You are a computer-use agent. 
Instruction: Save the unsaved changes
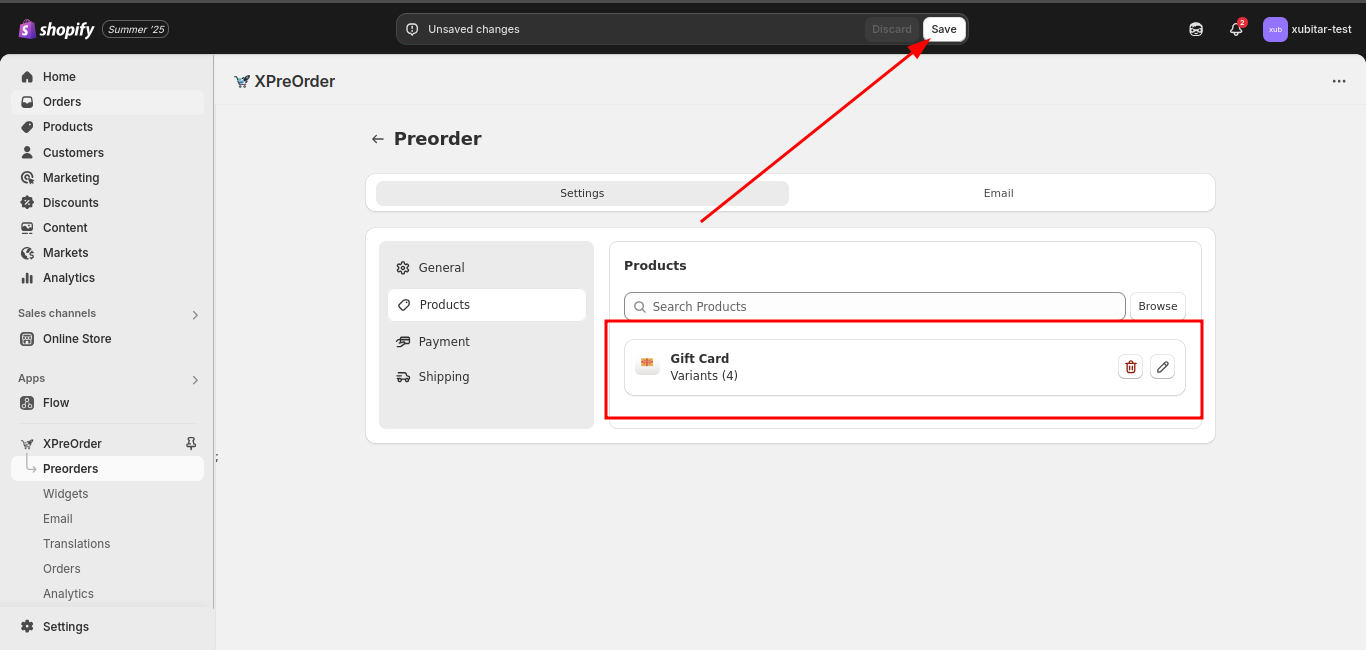pyautogui.click(x=943, y=29)
